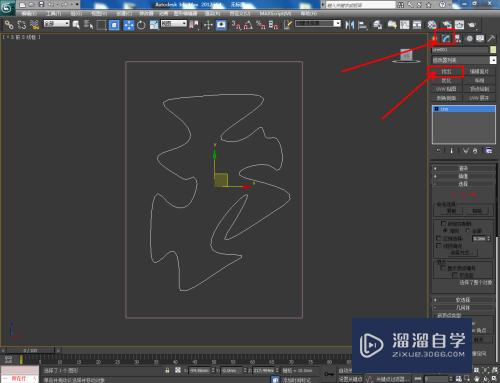The height and width of the screenshot is (383, 500).
Task: Click the Configure Modifier Sets icon
Action: [489, 151]
